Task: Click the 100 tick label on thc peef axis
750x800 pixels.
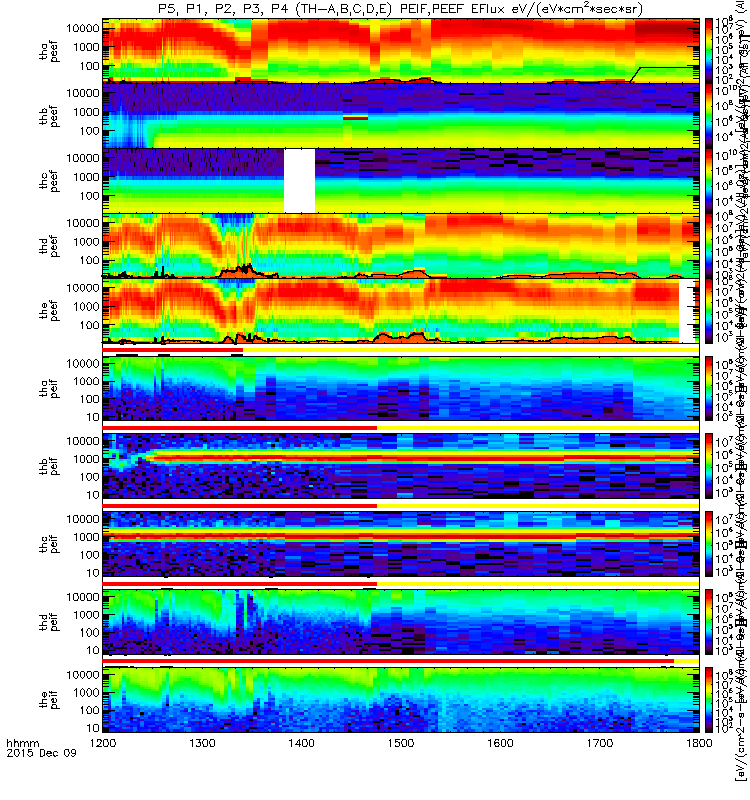Action: (90, 195)
